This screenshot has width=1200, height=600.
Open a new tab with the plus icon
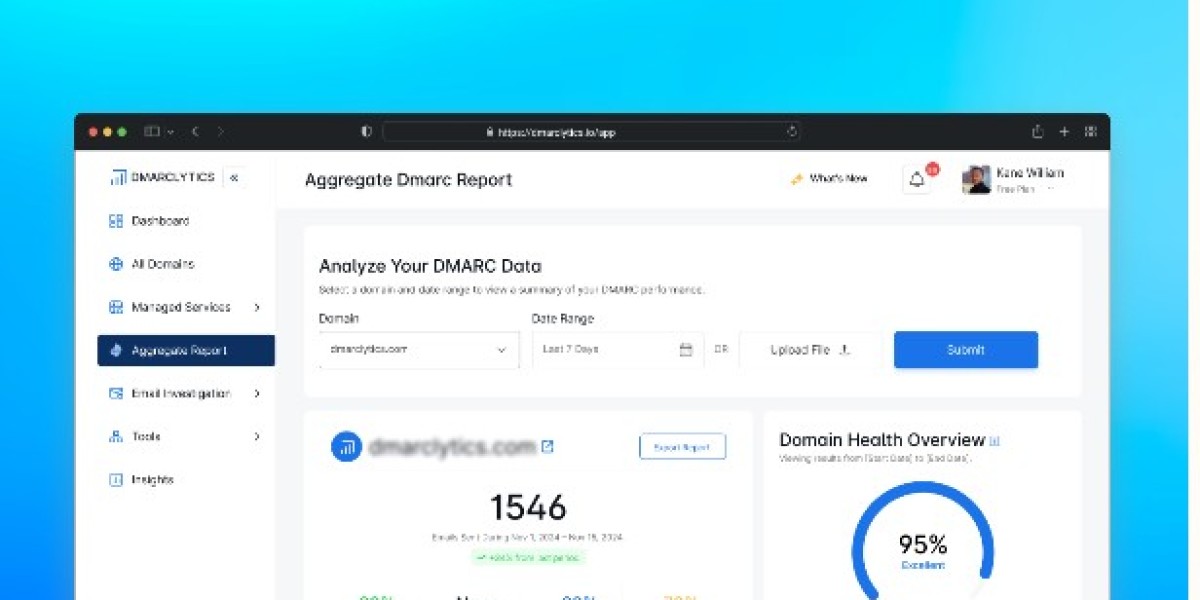1064,131
